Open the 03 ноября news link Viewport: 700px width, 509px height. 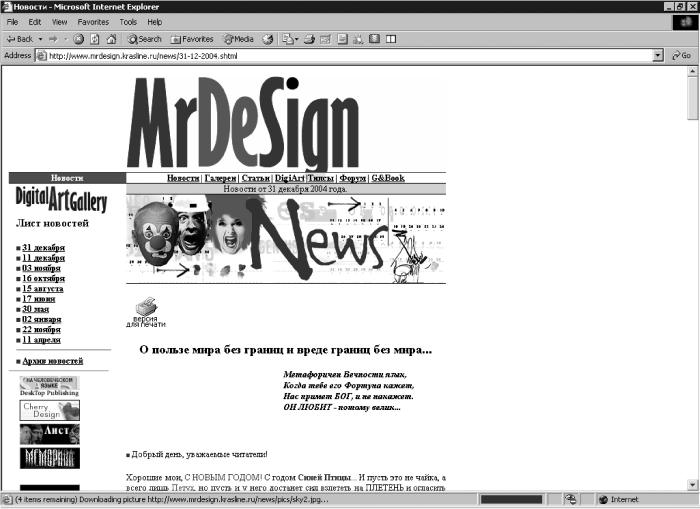pos(41,268)
